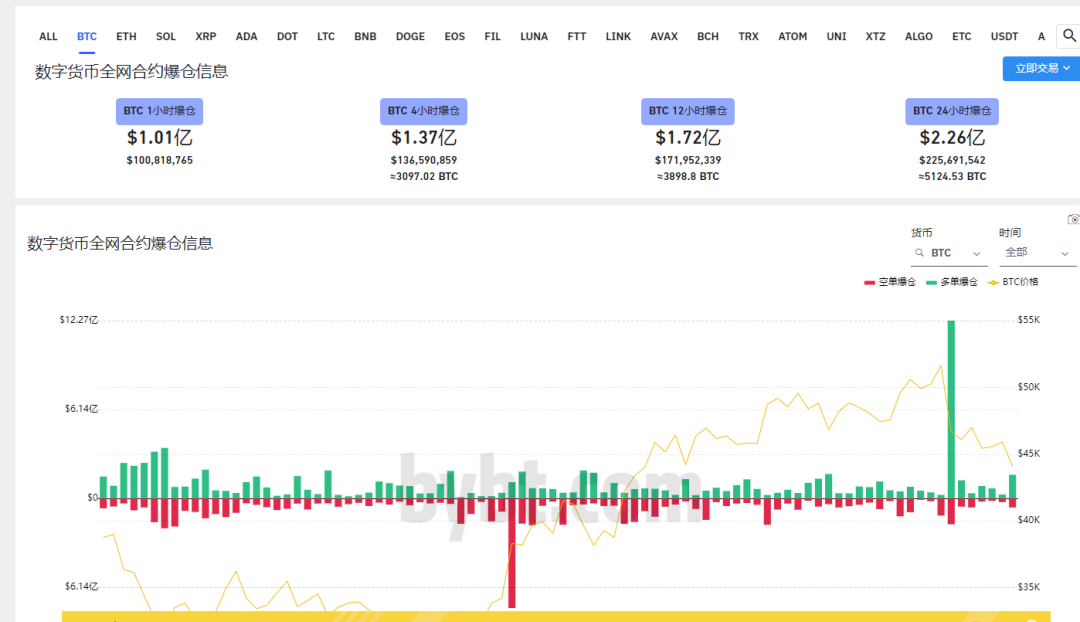Click the $1.01亿 headline figure
1080x622 pixels.
point(159,138)
